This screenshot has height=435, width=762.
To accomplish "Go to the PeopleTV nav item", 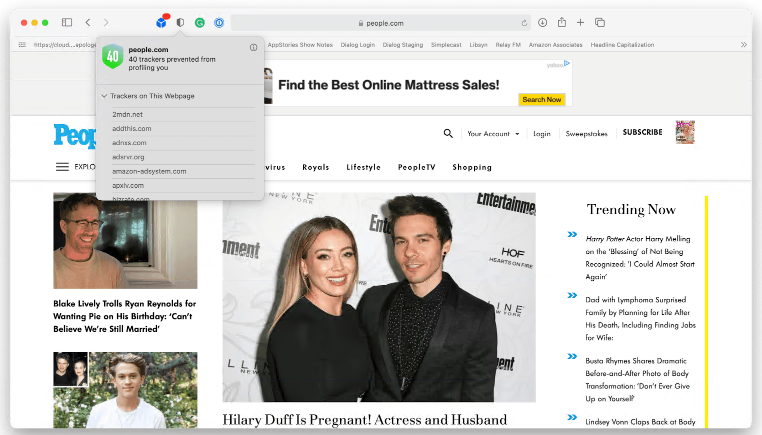I will 416,167.
